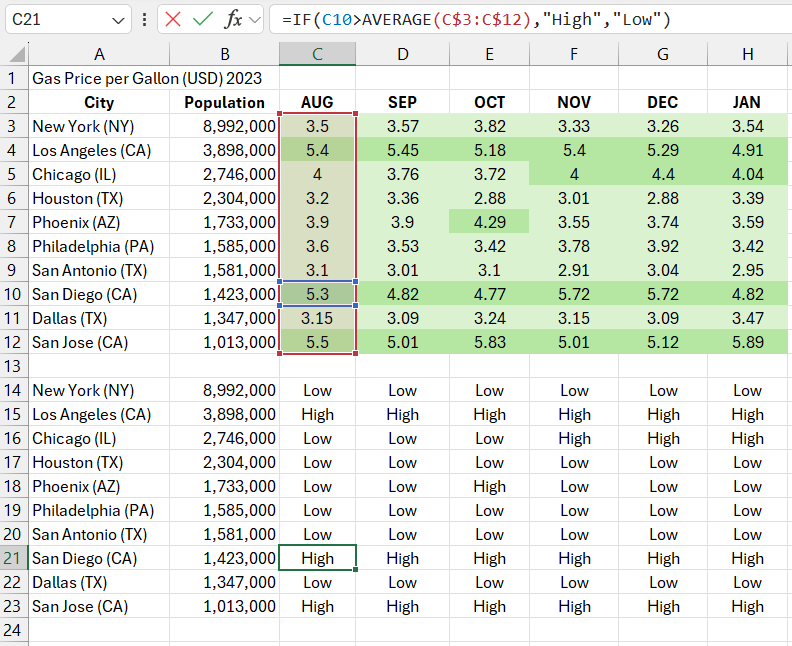Select column G header
The image size is (792, 646).
tap(663, 54)
